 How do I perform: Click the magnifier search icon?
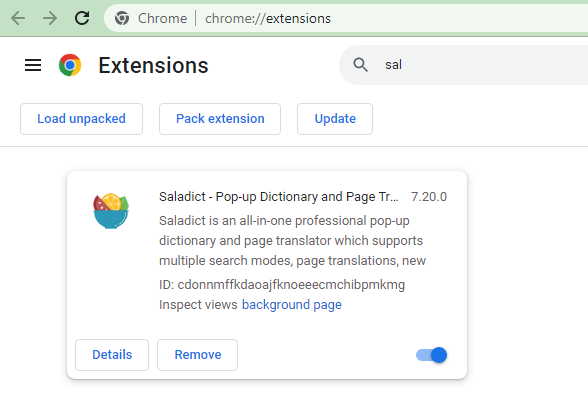360,65
